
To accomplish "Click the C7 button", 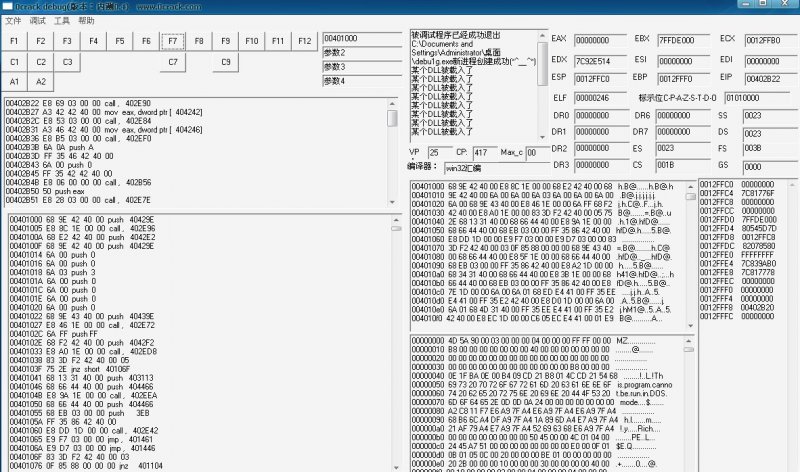I will 173,62.
